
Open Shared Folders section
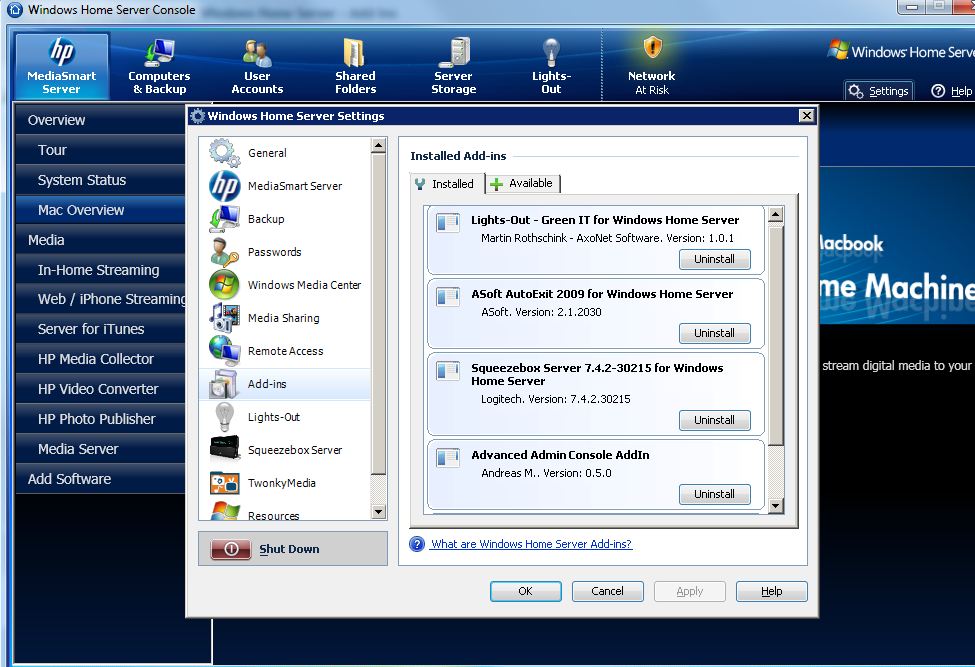coord(355,67)
